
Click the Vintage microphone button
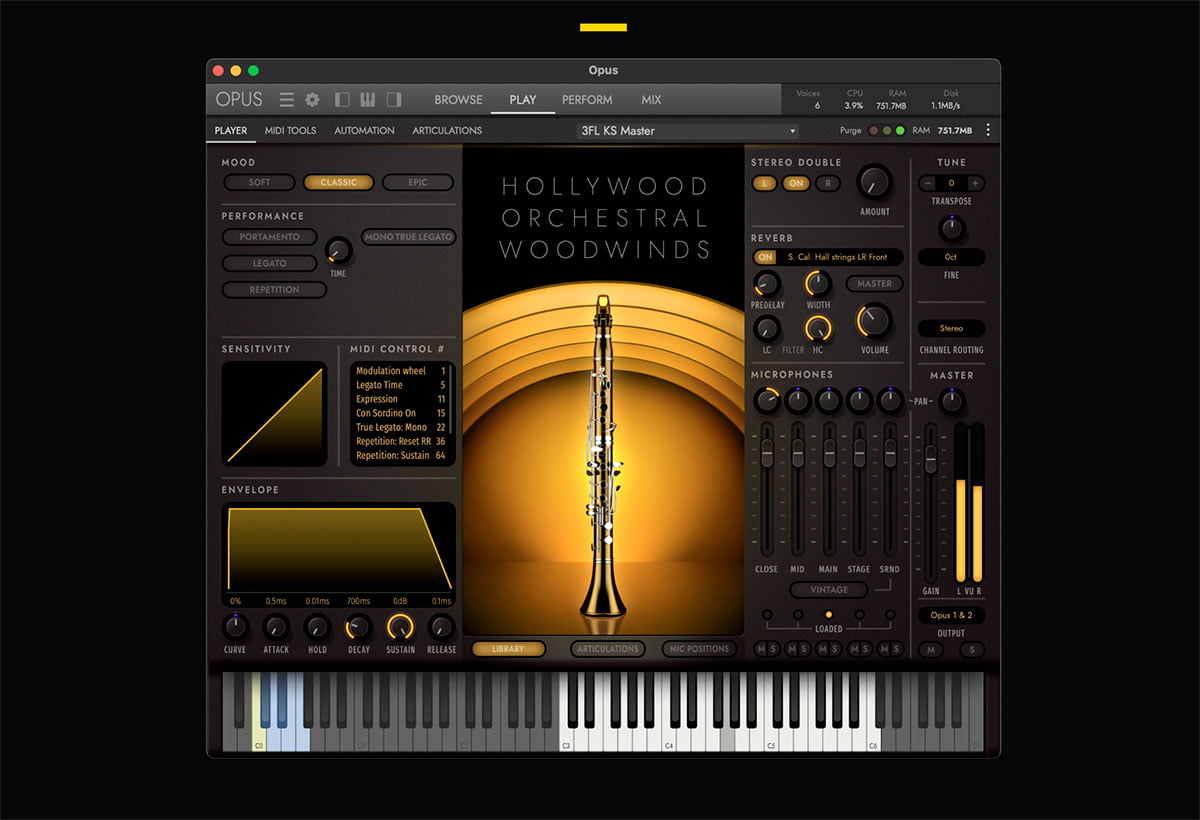coord(829,590)
